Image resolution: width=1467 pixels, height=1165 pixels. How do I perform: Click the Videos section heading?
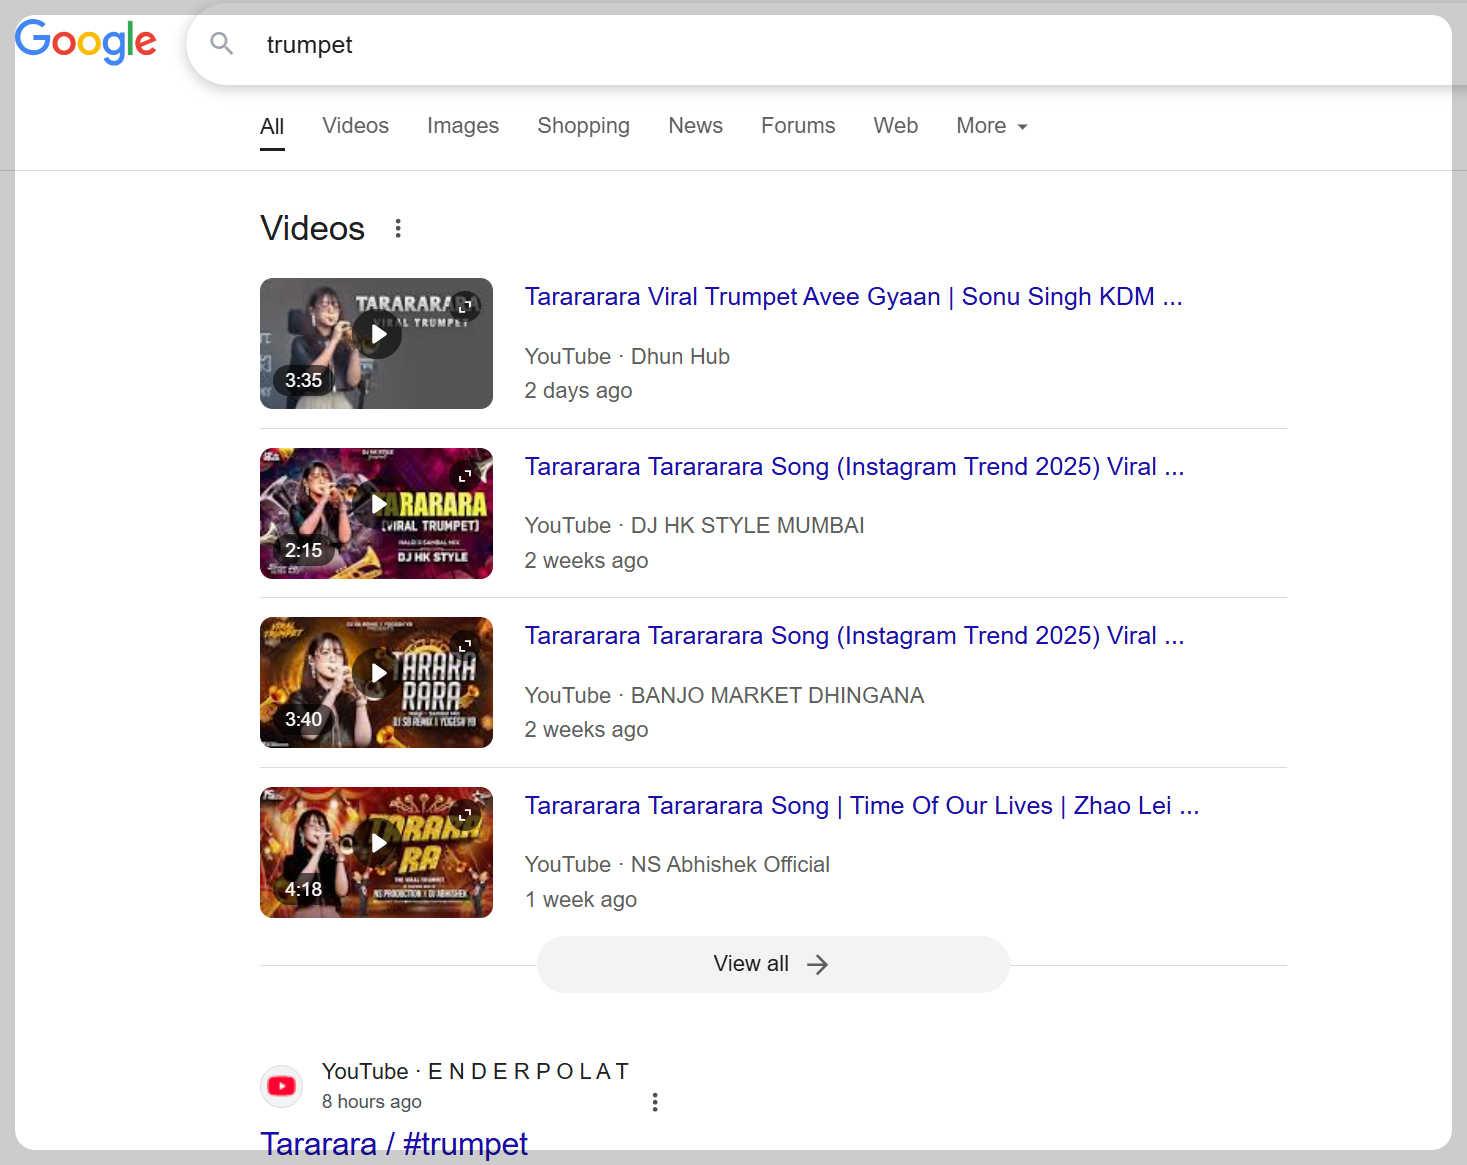313,228
